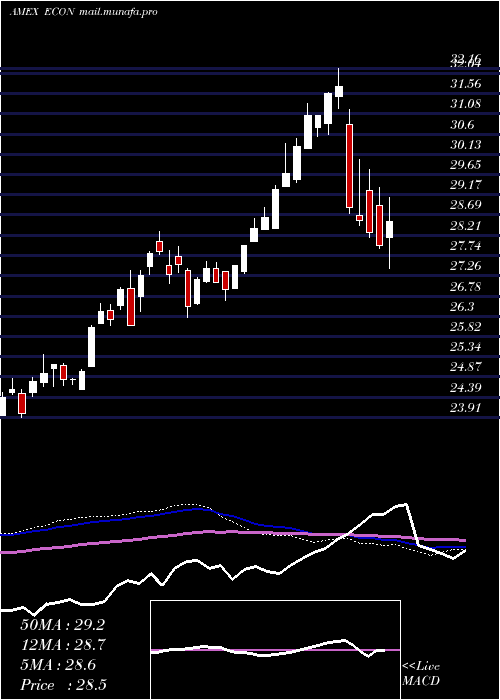Click the 31.56 price axis label
500x700 pixels.
click(x=466, y=83)
